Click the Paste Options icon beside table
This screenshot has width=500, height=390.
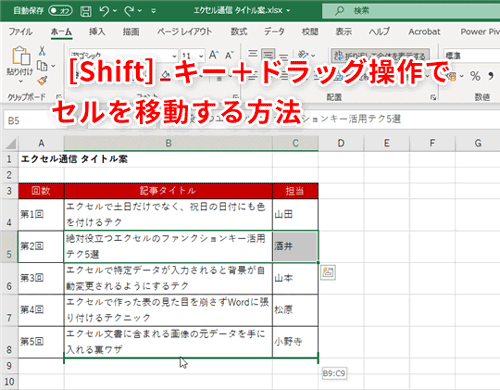[328, 272]
